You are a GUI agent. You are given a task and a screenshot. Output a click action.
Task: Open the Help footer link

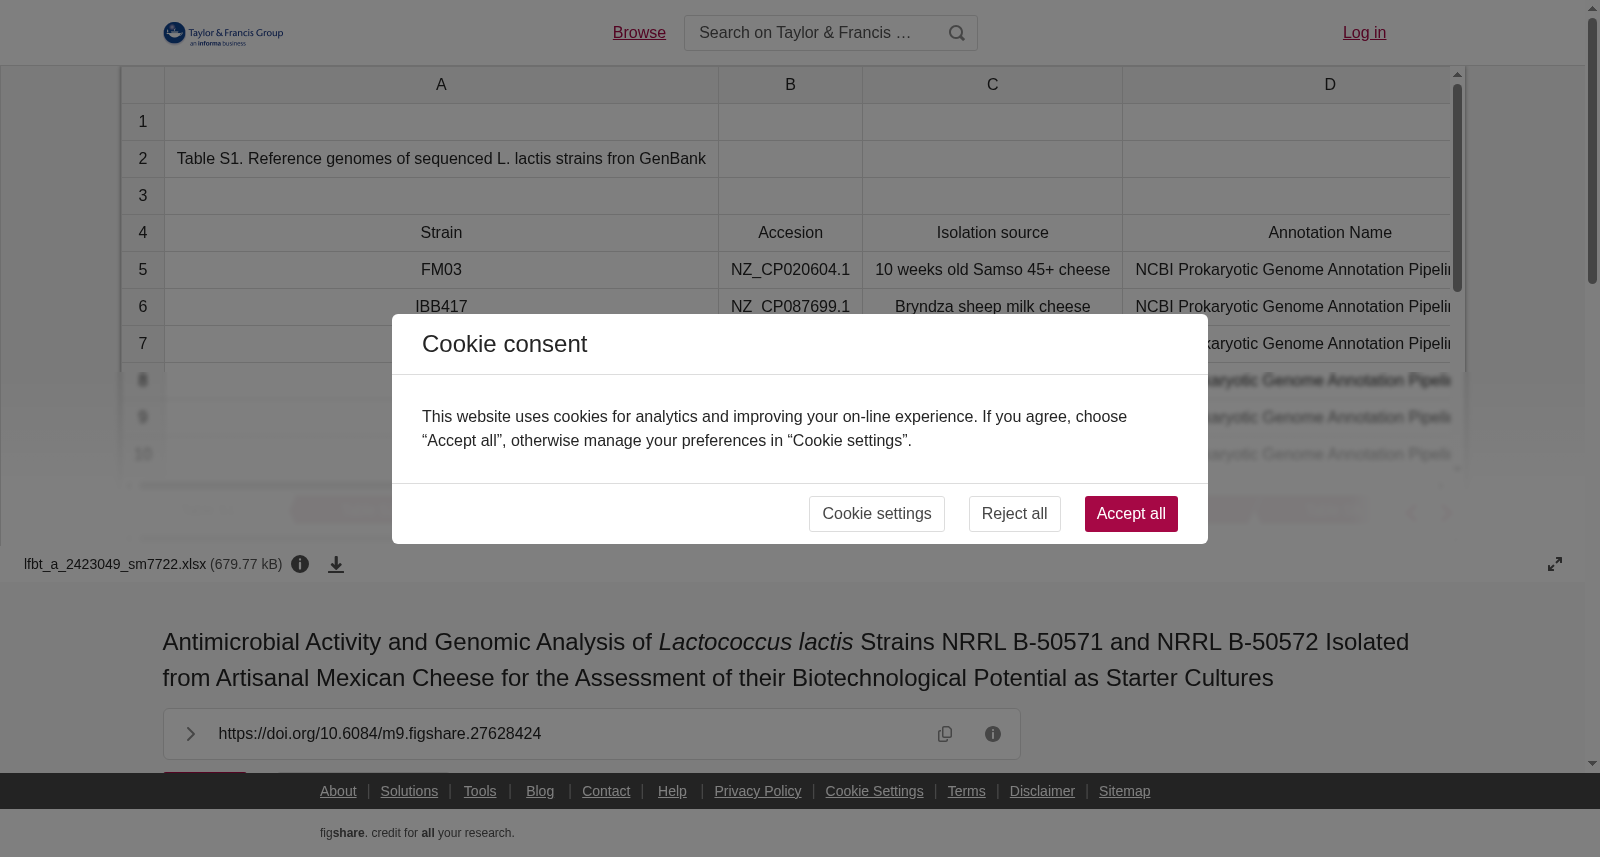coord(672,791)
